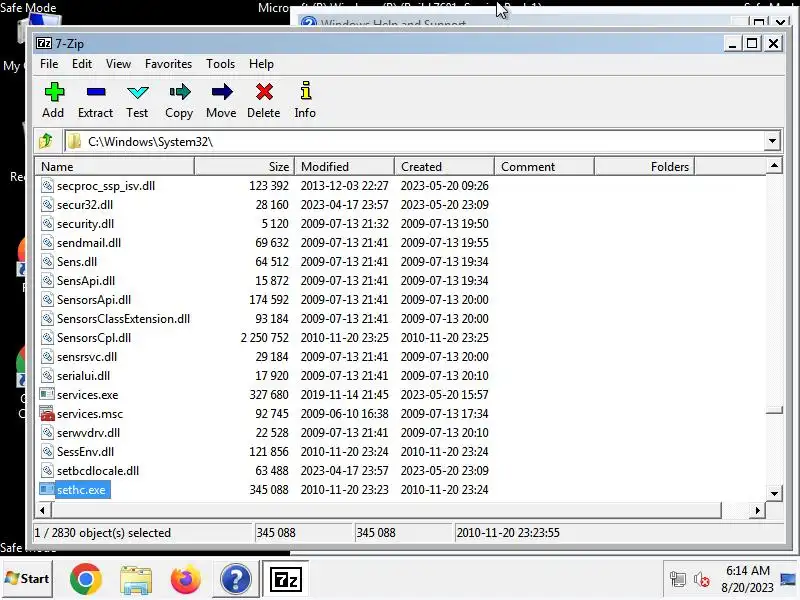Select the serwvdrv.dll file

pos(88,433)
